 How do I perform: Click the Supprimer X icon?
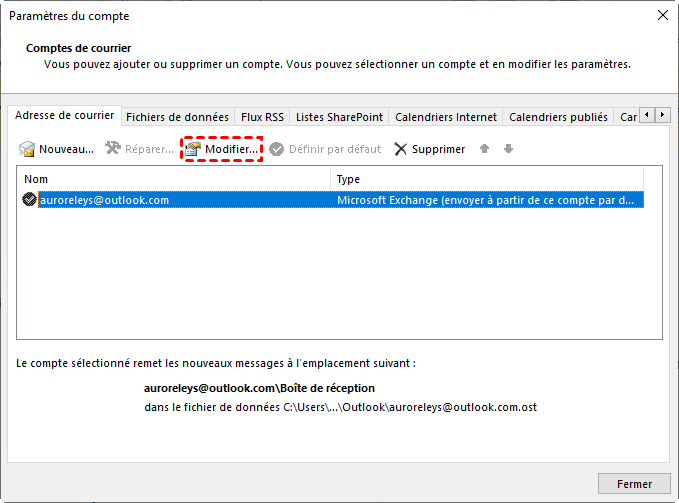tap(401, 149)
